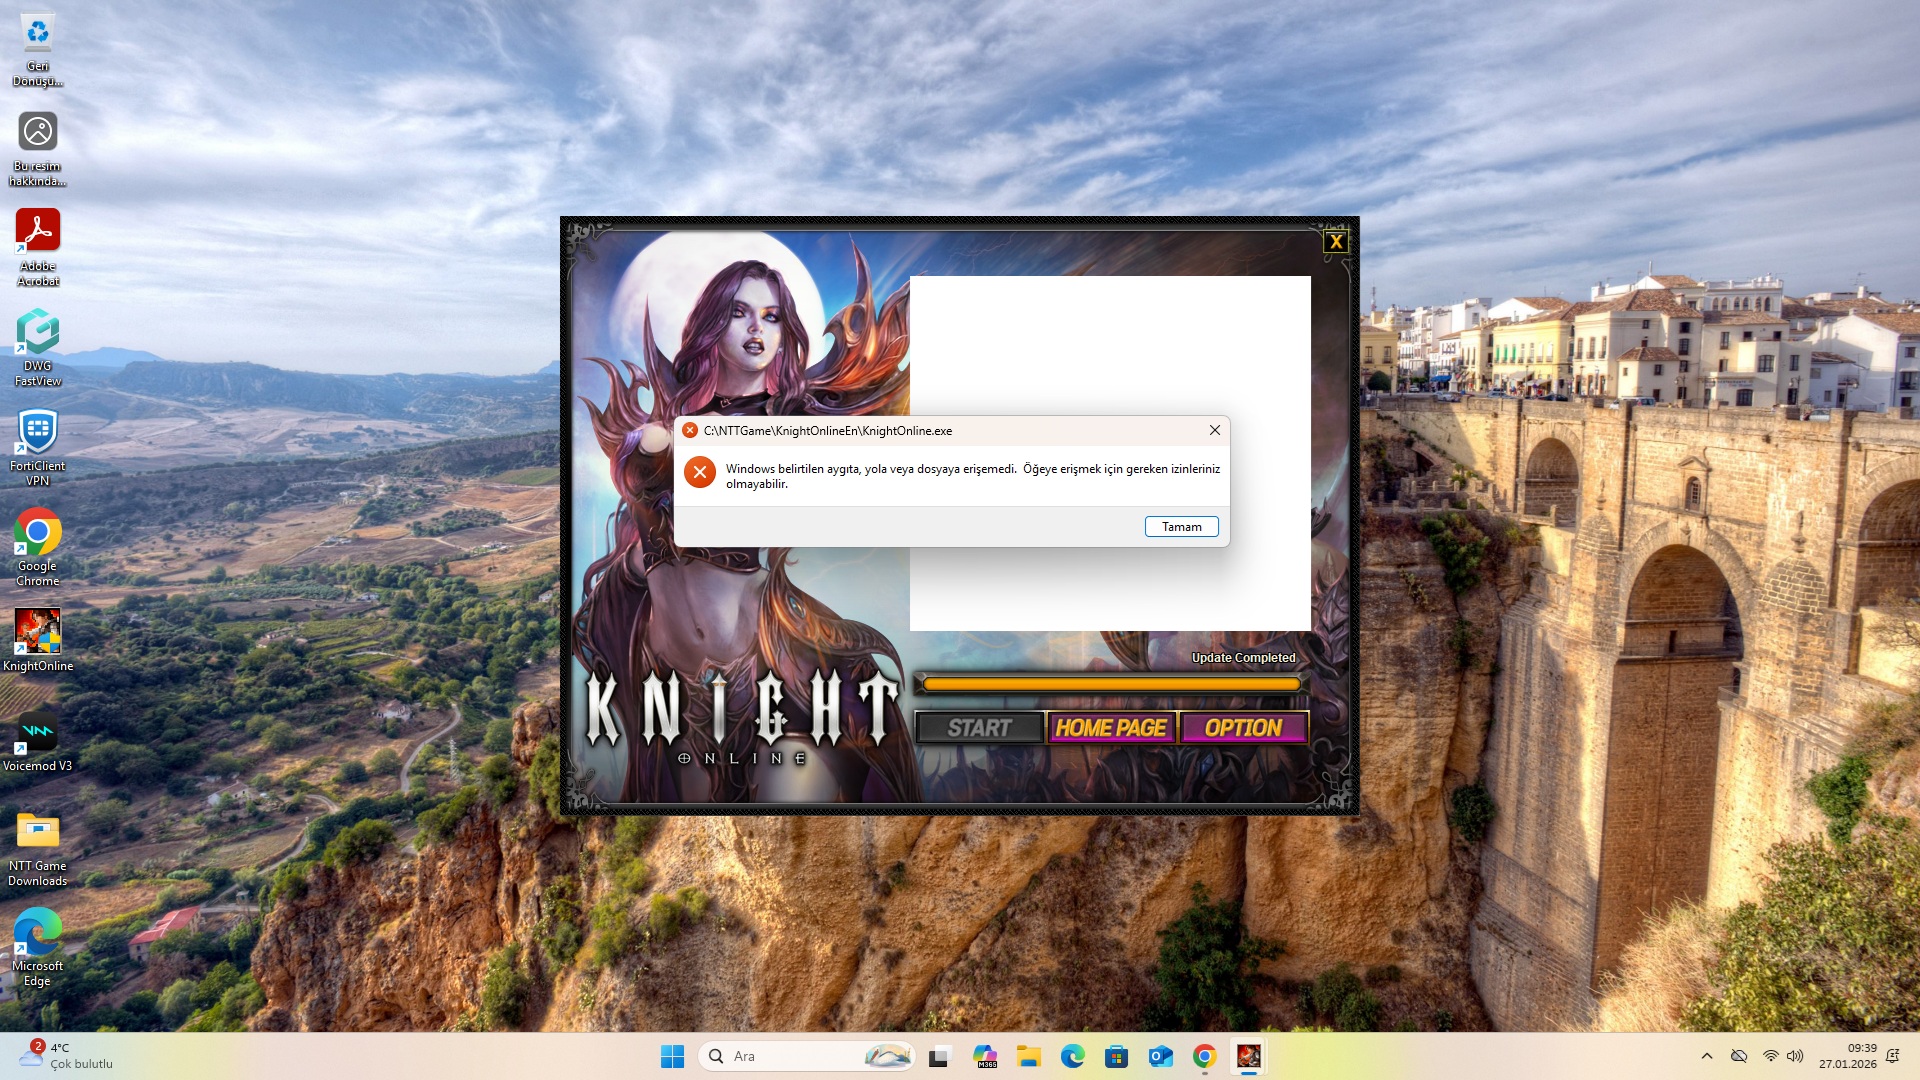Screen dimensions: 1920x1080
Task: Click the 'Update Completed' status text
Action: click(1243, 658)
